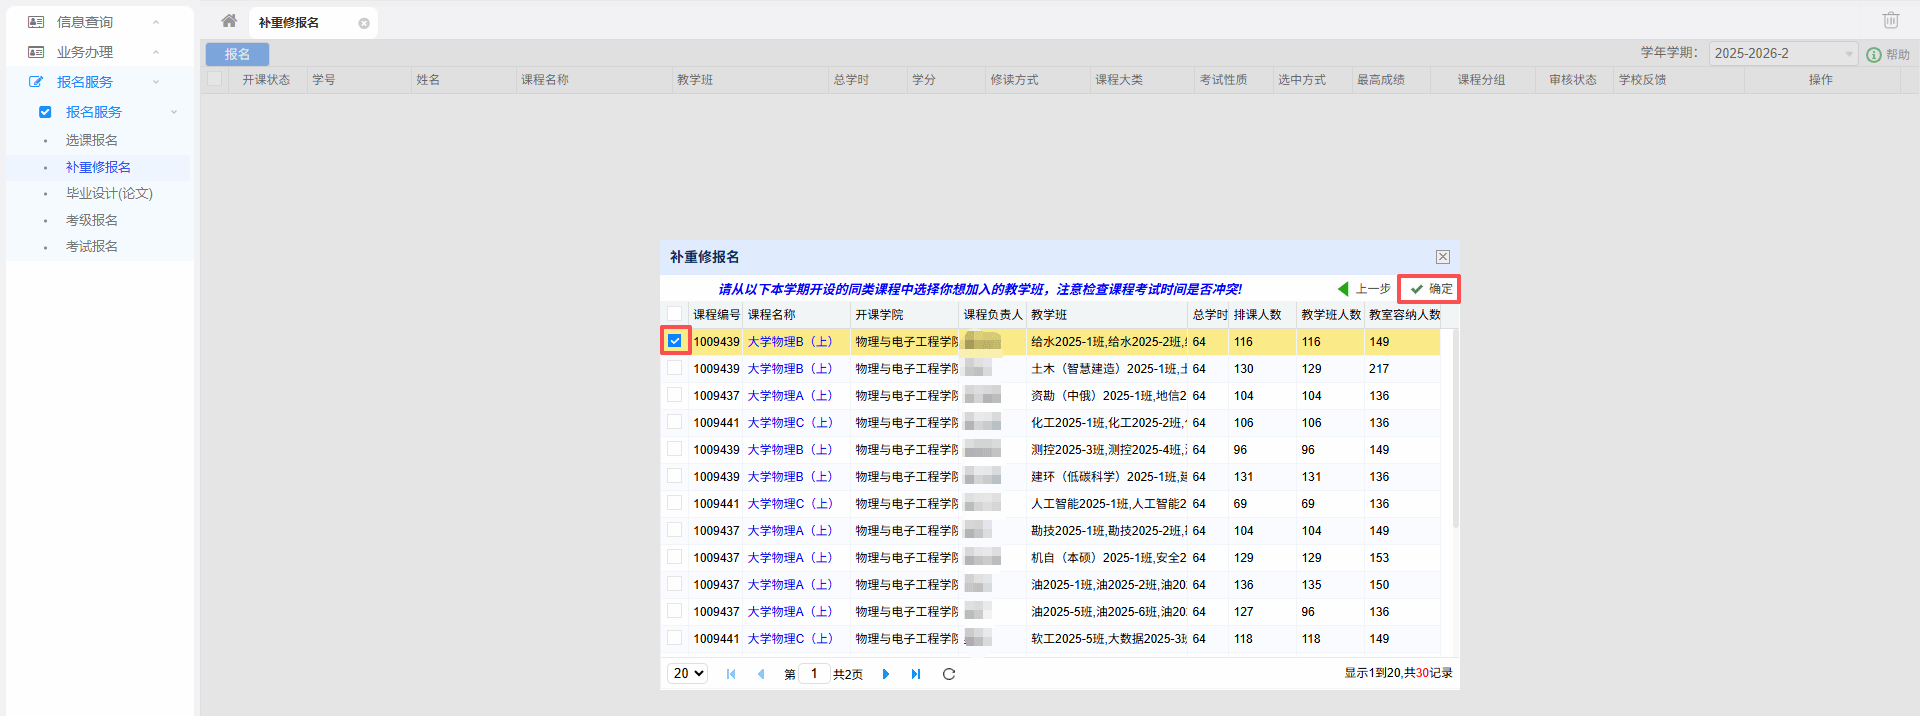Open 考级报名 from the sidebar
This screenshot has width=1920, height=716.
[x=92, y=220]
